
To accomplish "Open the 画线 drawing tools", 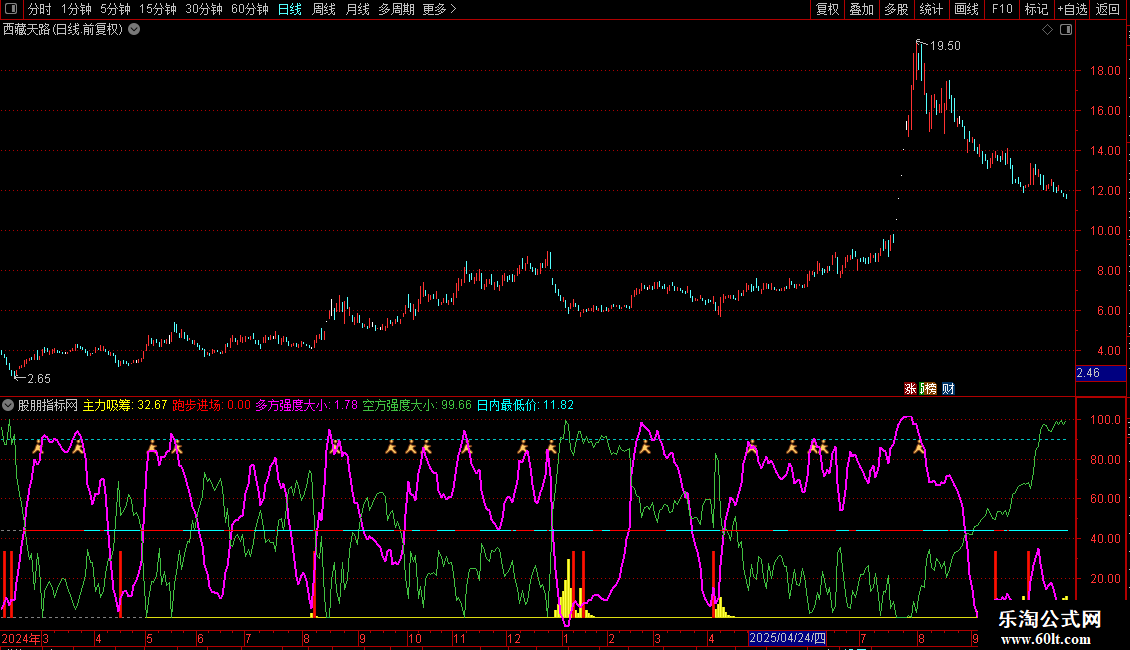I will [966, 10].
